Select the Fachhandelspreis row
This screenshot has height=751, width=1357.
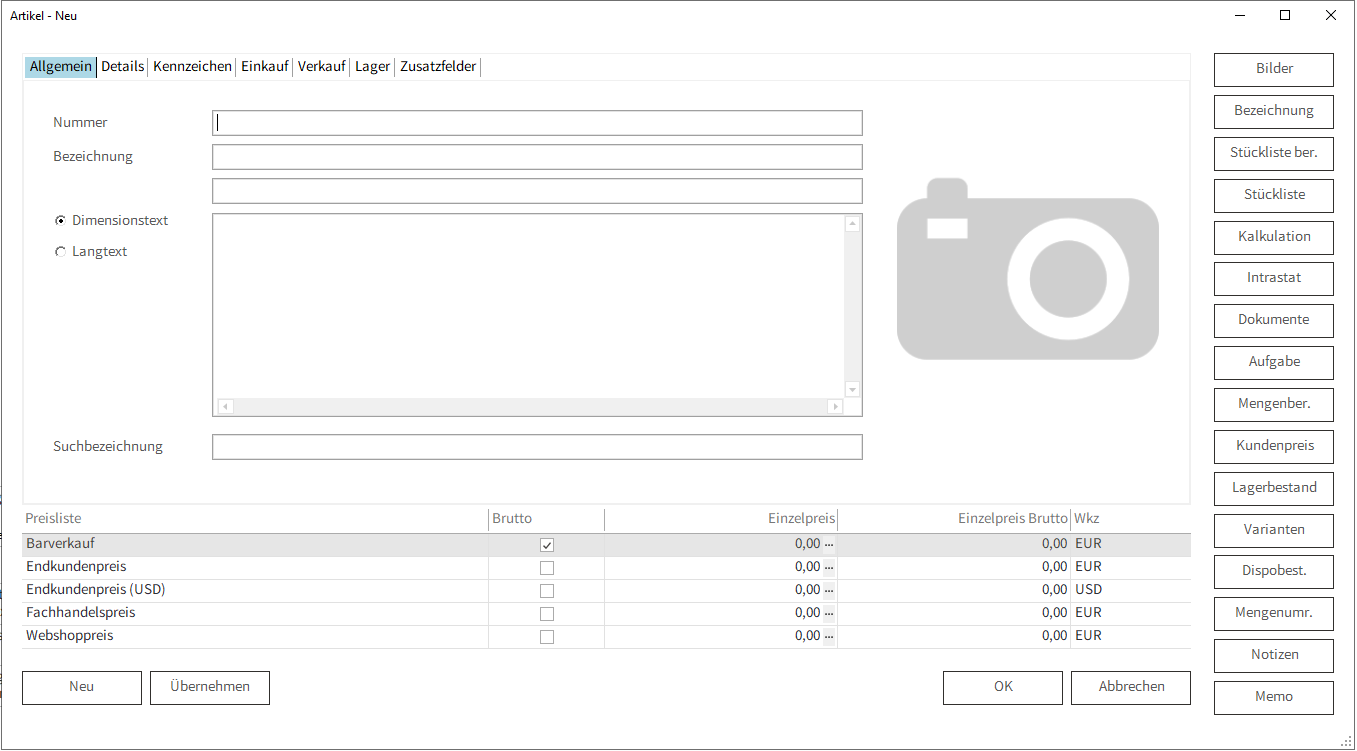click(606, 613)
